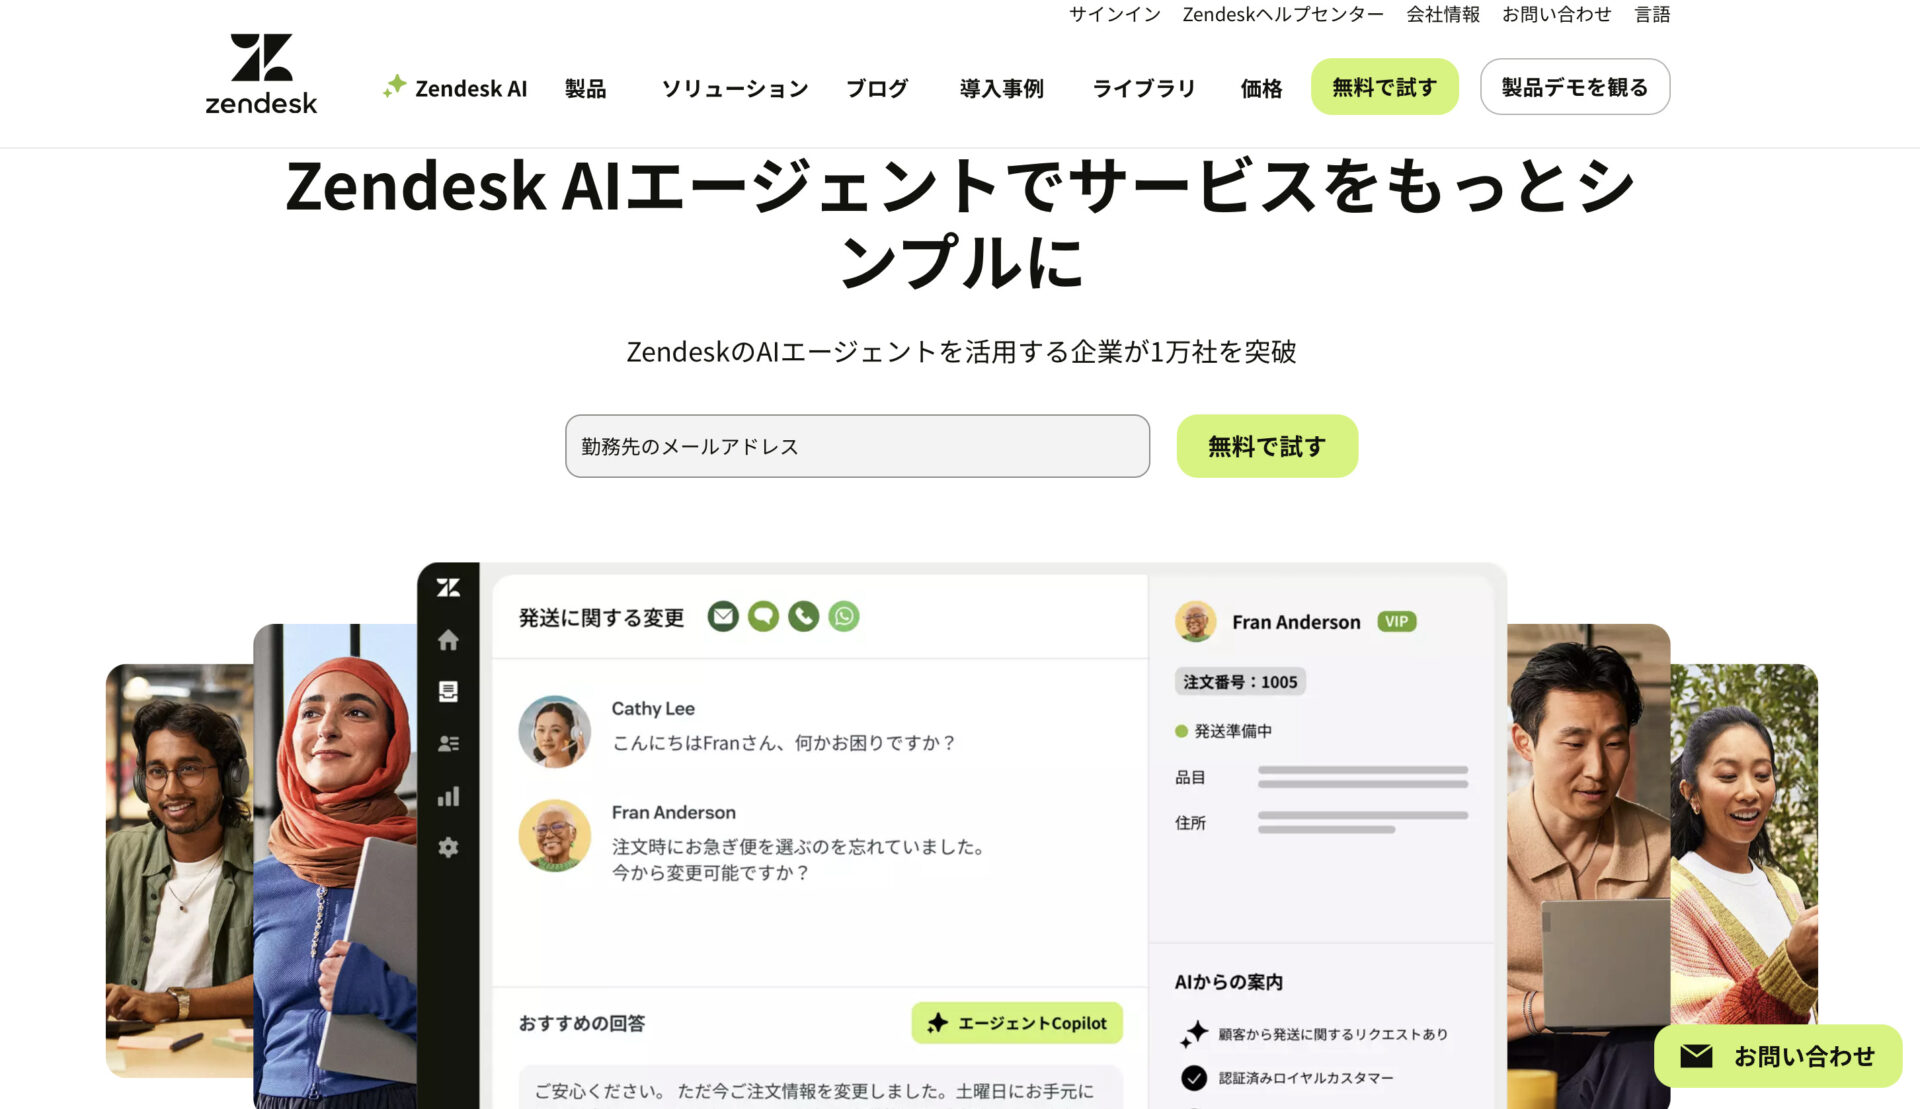
Task: Switch to the ブログ menu item
Action: (x=877, y=88)
